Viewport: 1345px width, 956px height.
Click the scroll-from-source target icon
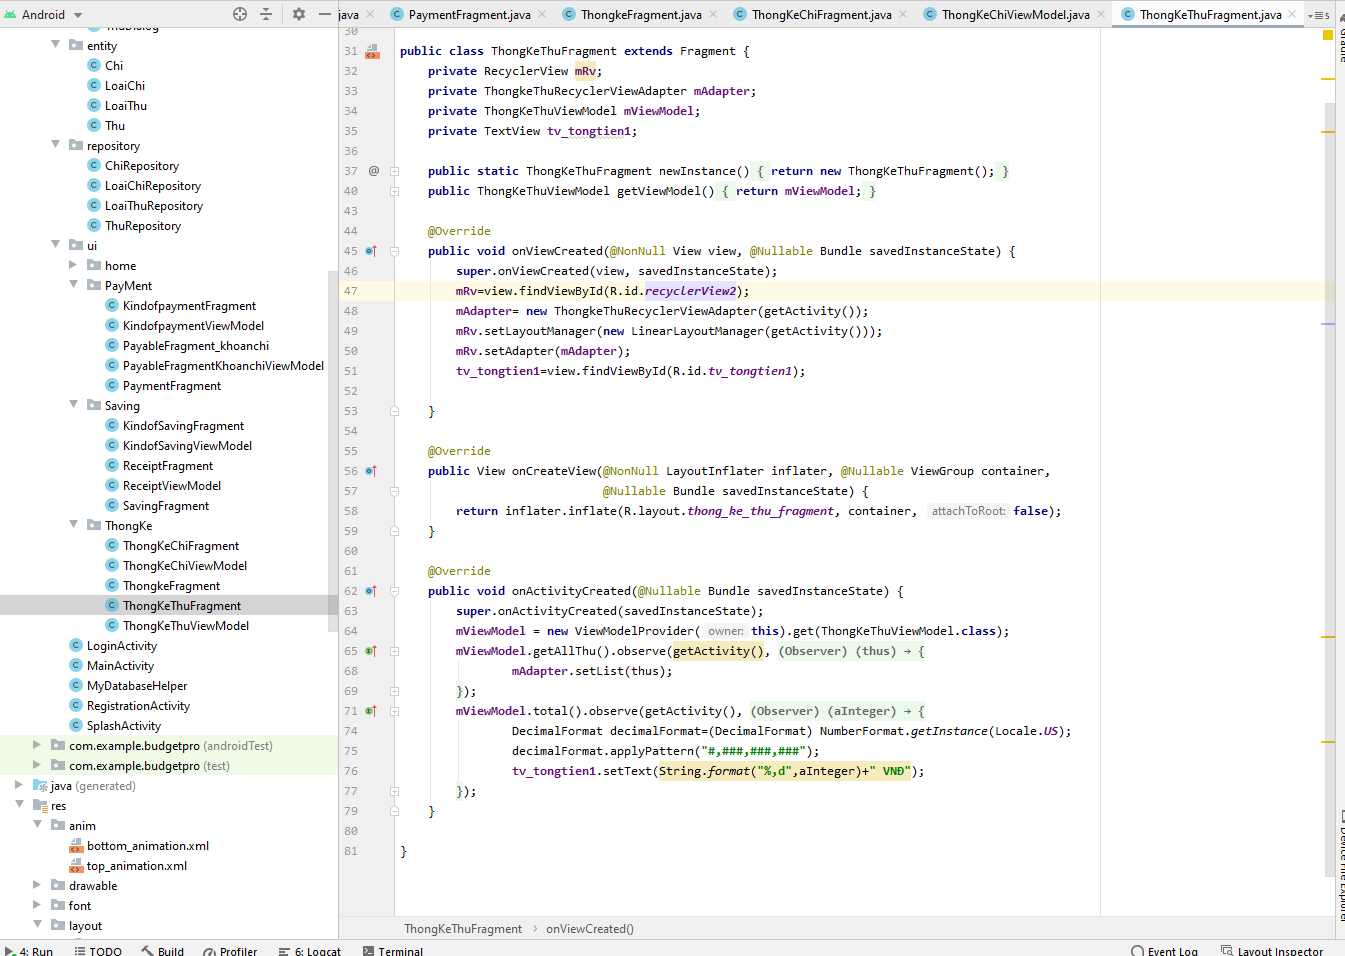pyautogui.click(x=240, y=14)
